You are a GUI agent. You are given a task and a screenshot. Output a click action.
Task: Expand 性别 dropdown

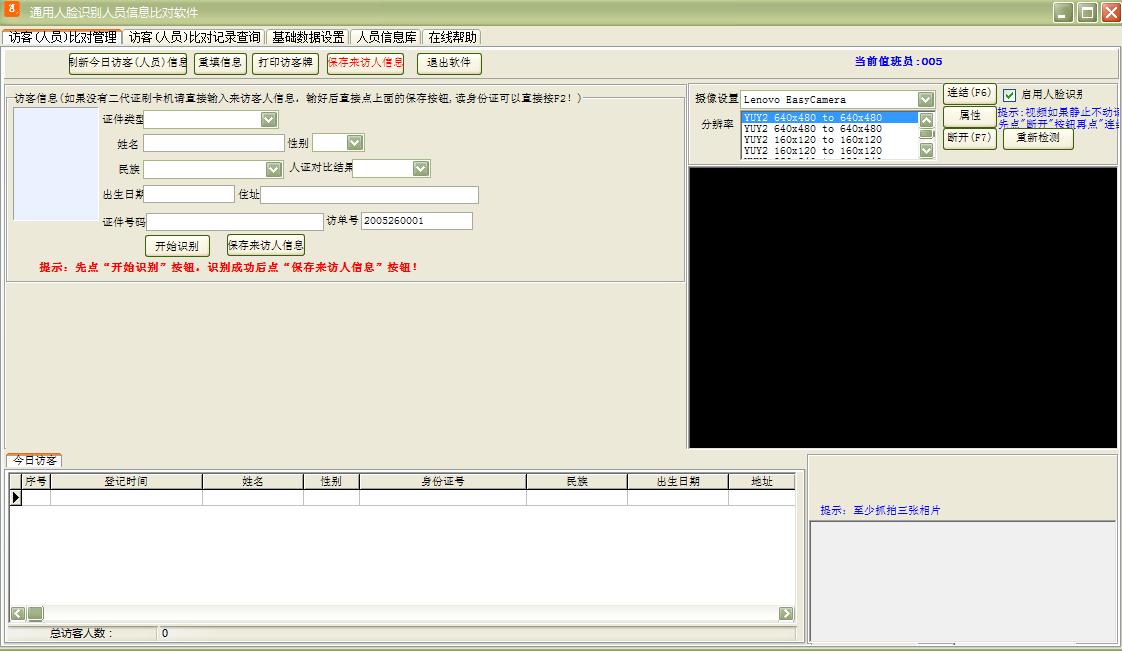click(x=355, y=142)
